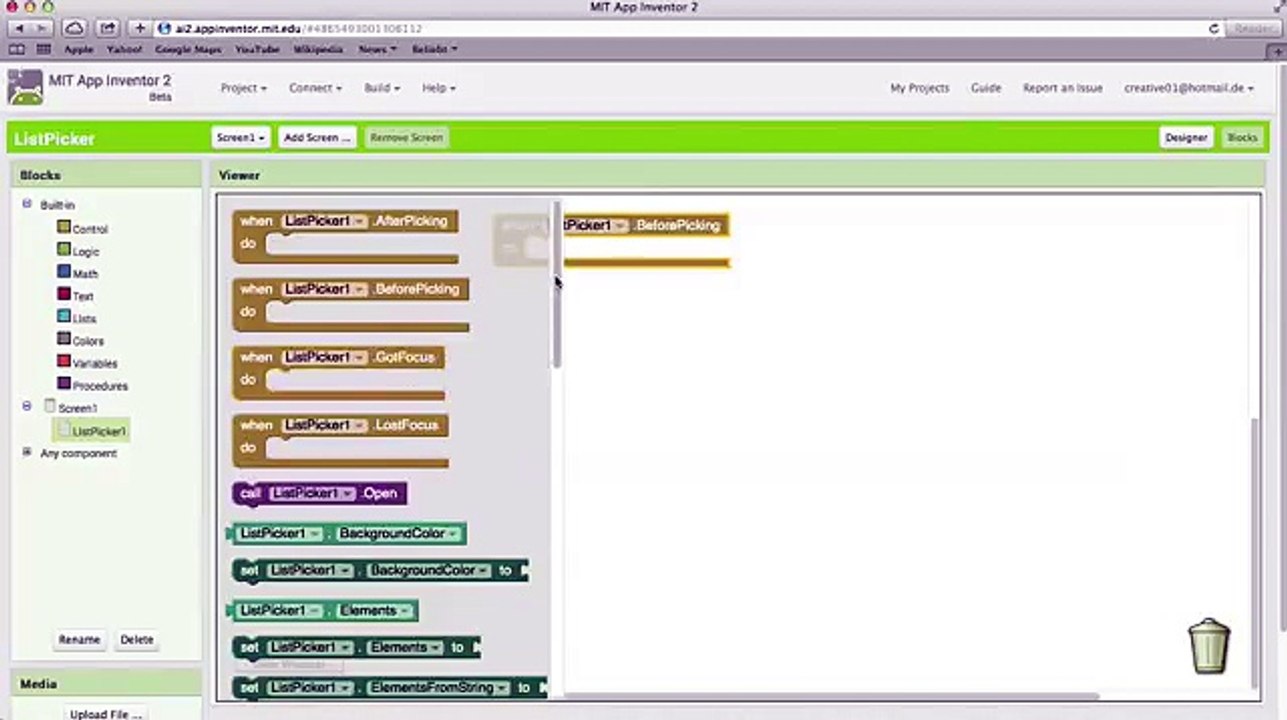Screen dimensions: 1287x720
Task: Open the account email dropdown
Action: coord(1189,88)
